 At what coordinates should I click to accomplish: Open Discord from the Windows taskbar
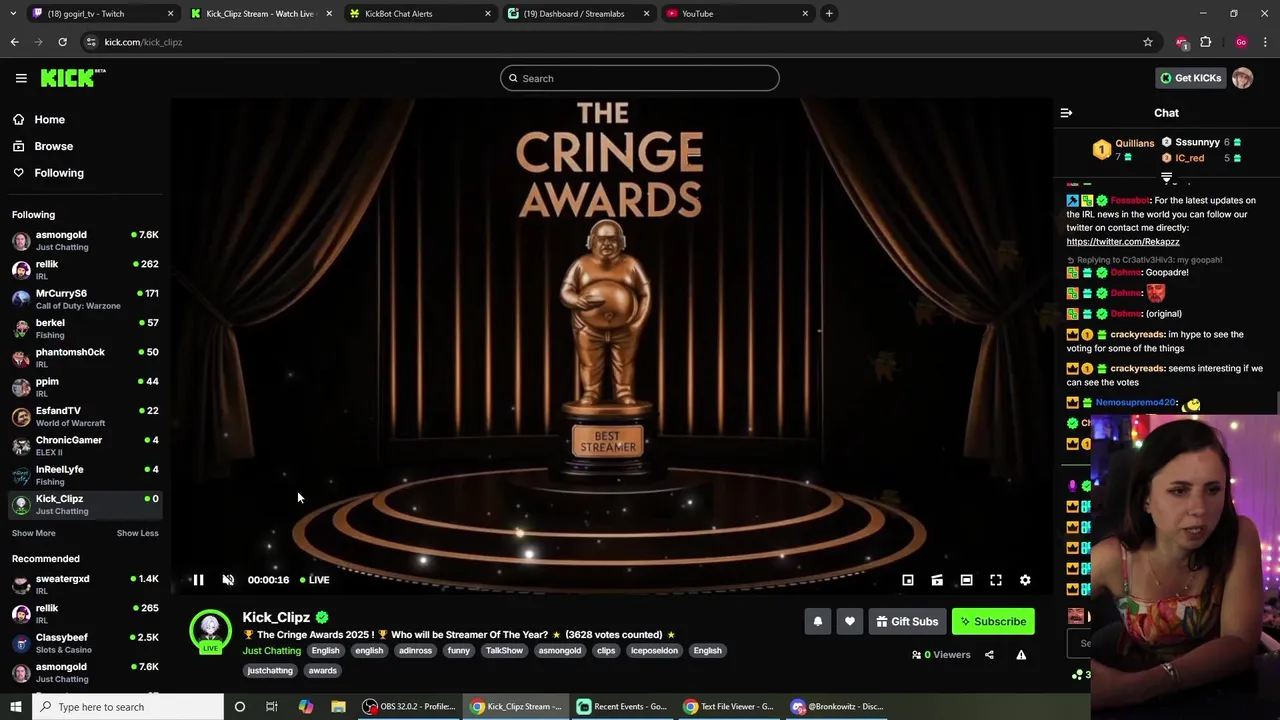click(x=838, y=707)
